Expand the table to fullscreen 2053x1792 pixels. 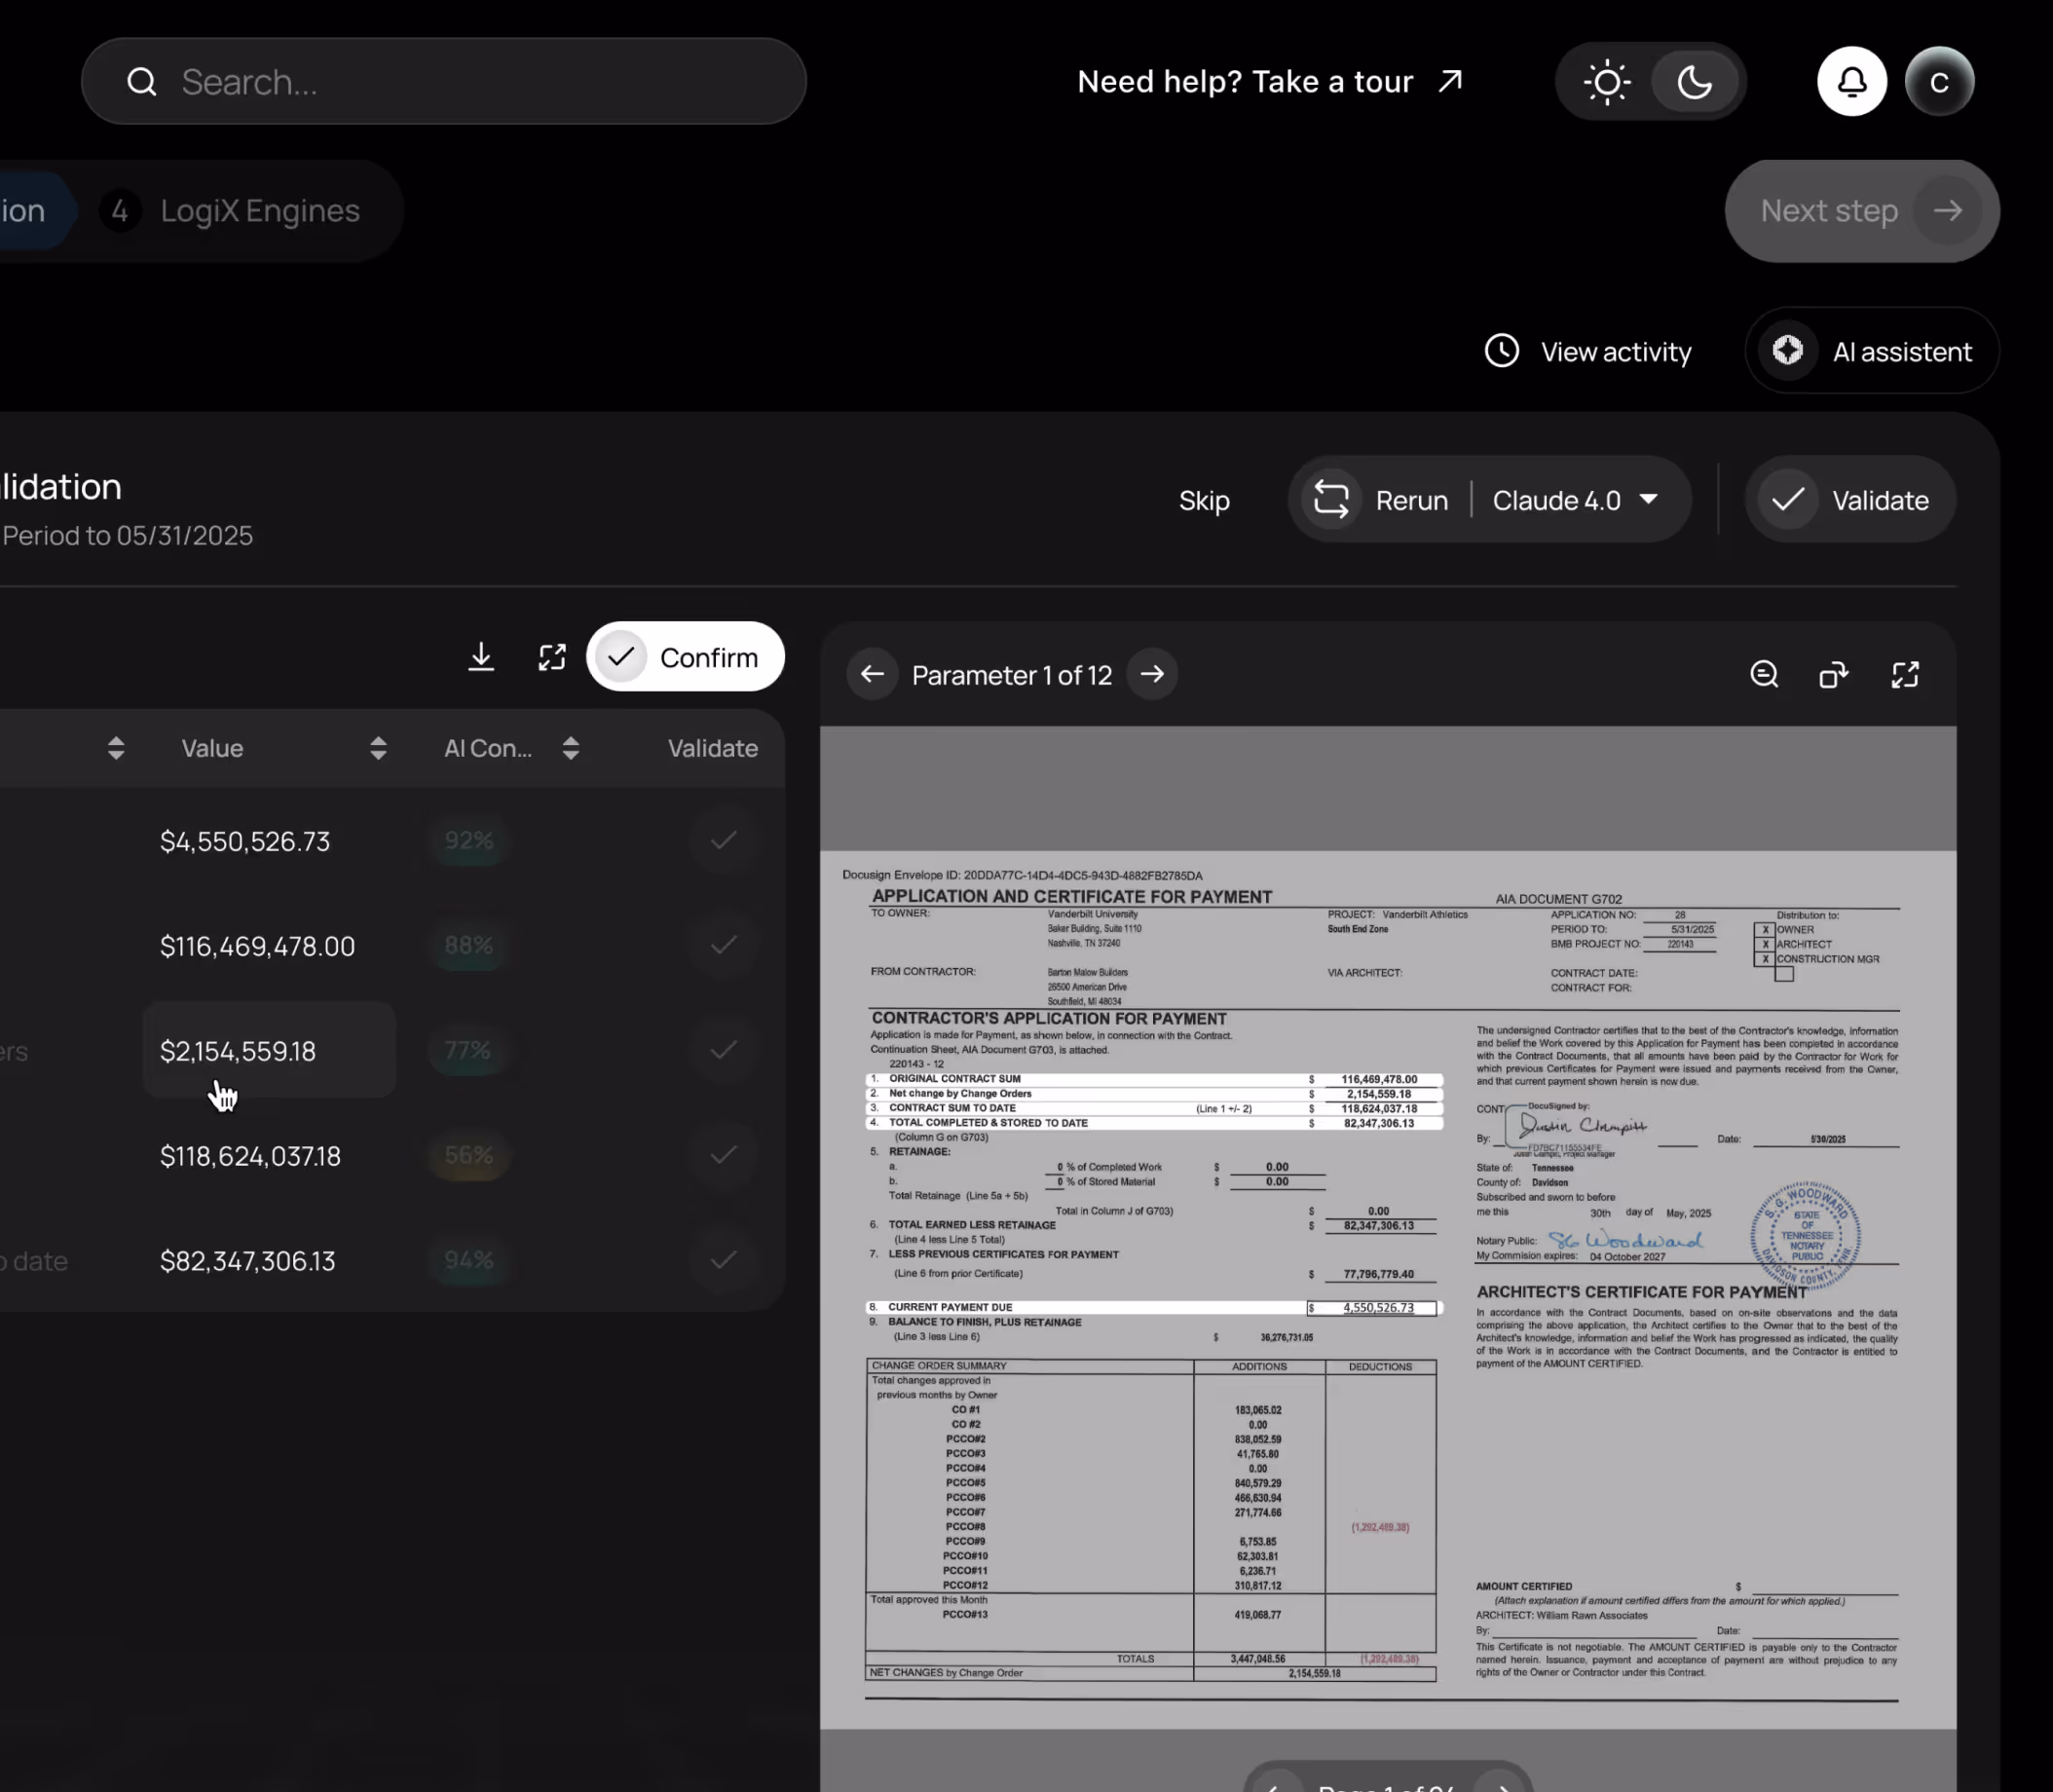[552, 657]
